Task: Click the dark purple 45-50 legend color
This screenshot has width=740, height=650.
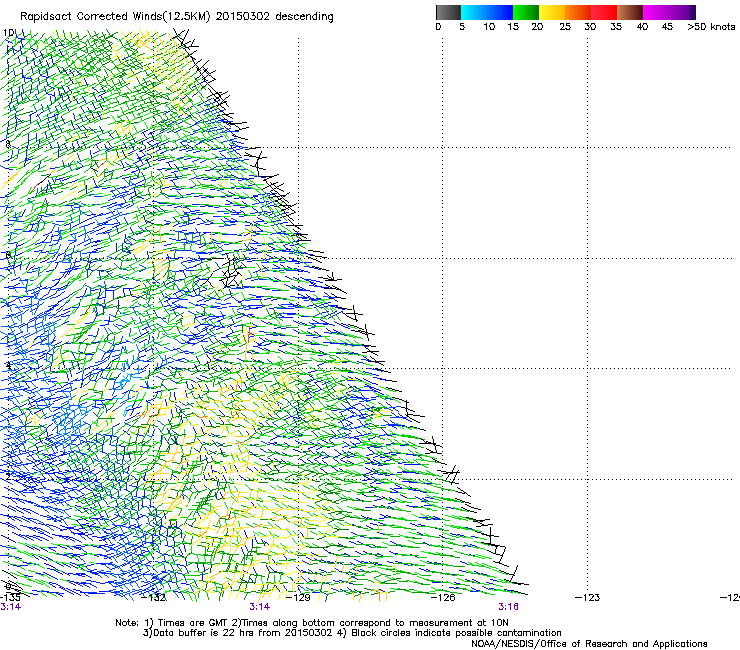Action: pyautogui.click(x=682, y=12)
